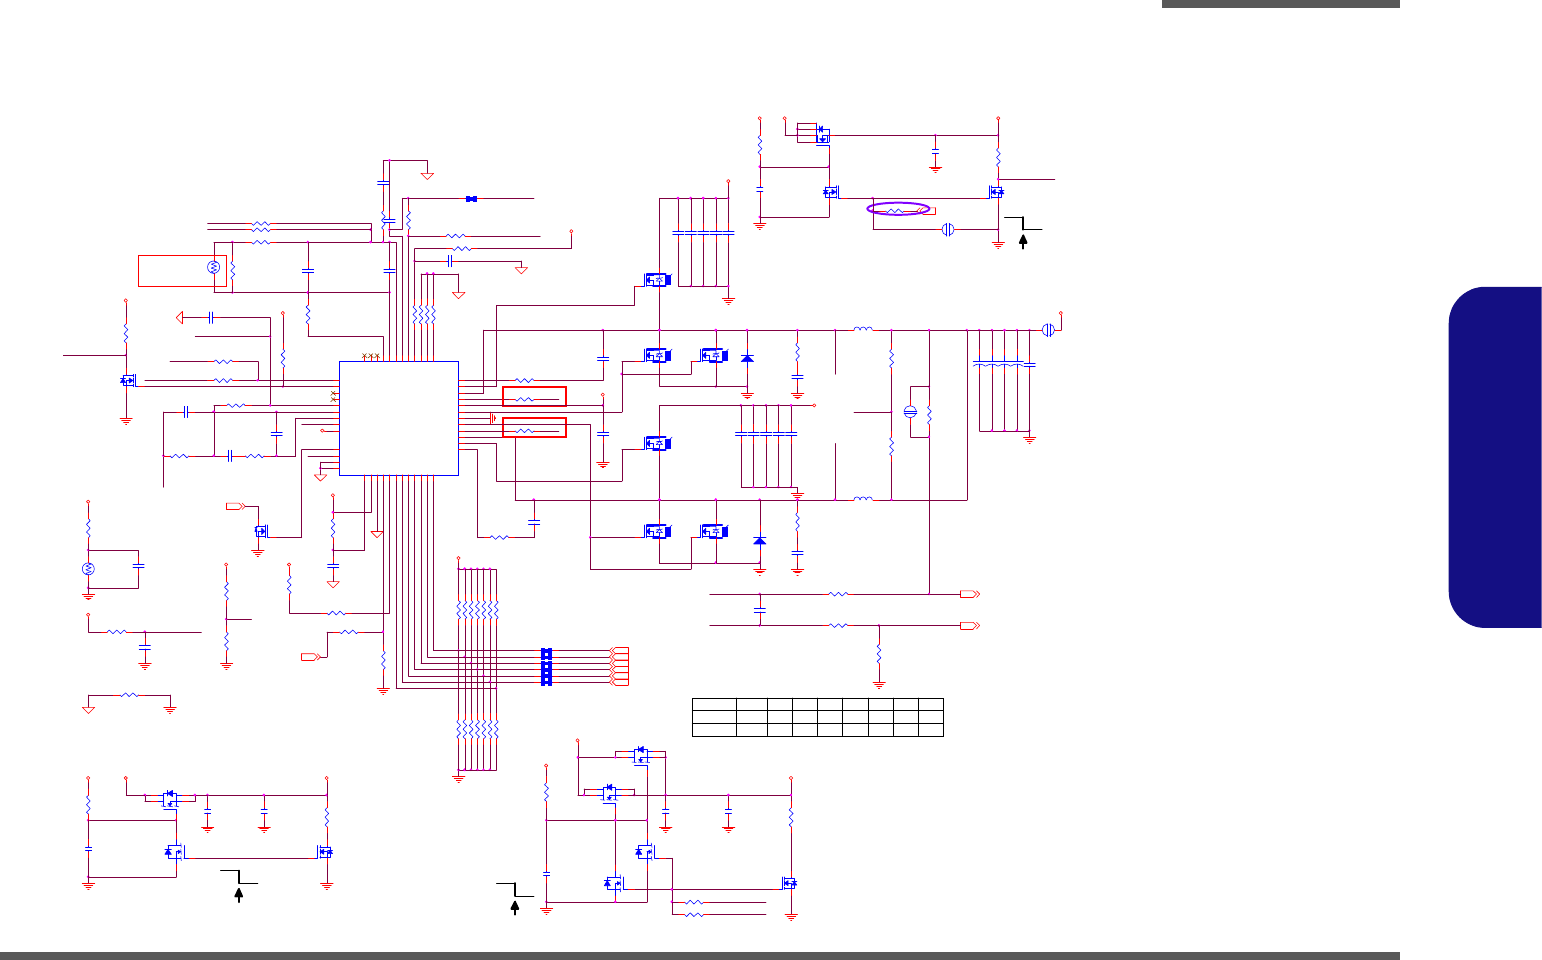Select the horizontal oval jumper below purple ellipse
This screenshot has width=1542, height=960.
(948, 229)
